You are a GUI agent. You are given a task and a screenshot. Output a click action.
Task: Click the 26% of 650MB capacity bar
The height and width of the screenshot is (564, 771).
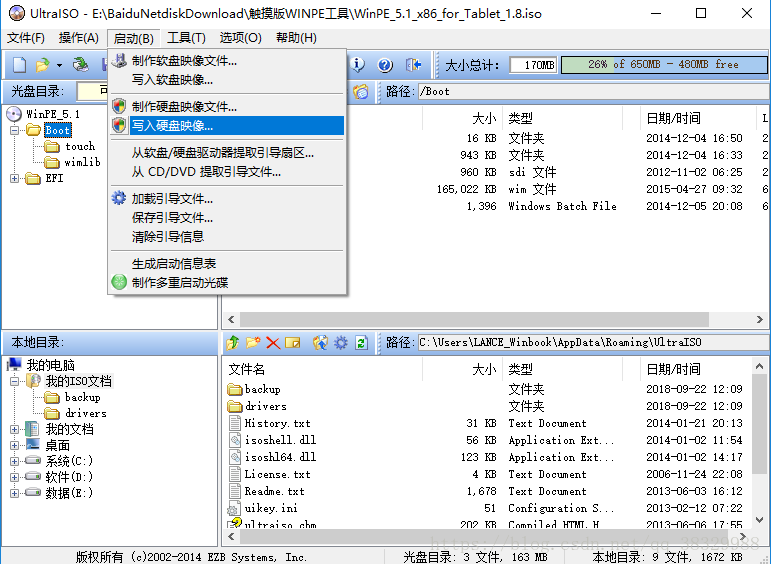(664, 64)
